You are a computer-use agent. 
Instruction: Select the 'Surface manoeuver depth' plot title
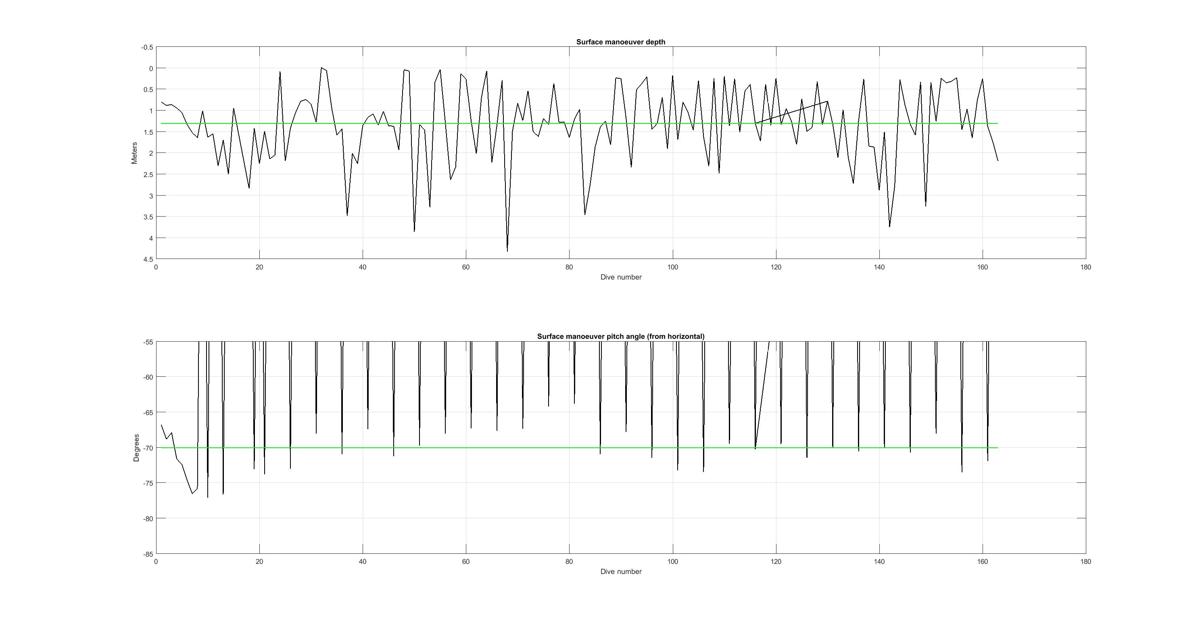(x=620, y=42)
